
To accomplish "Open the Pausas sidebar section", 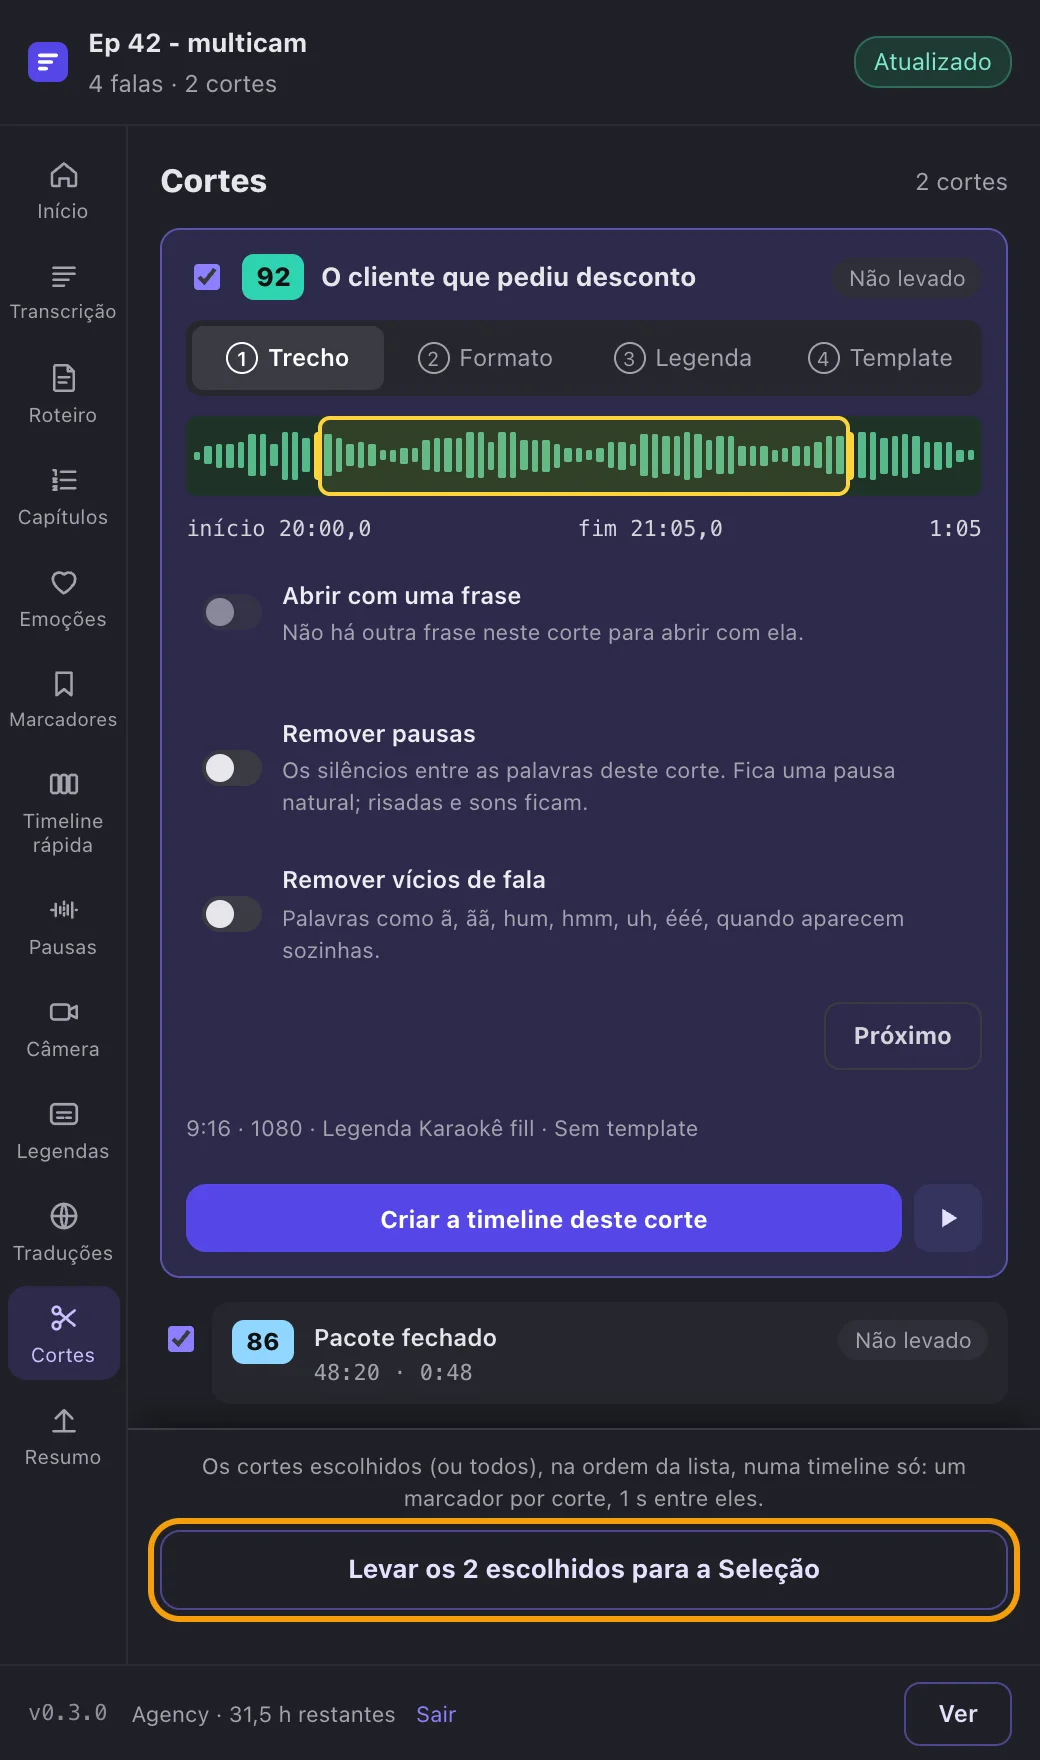I will coord(63,927).
